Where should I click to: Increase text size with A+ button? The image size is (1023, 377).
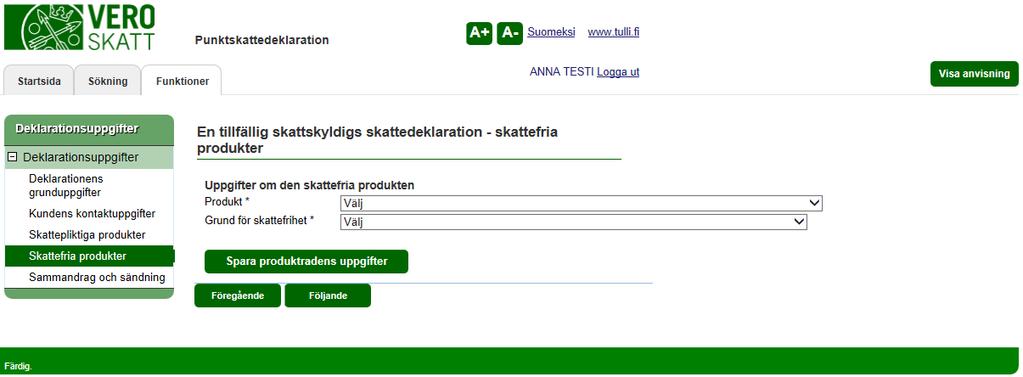tap(479, 33)
